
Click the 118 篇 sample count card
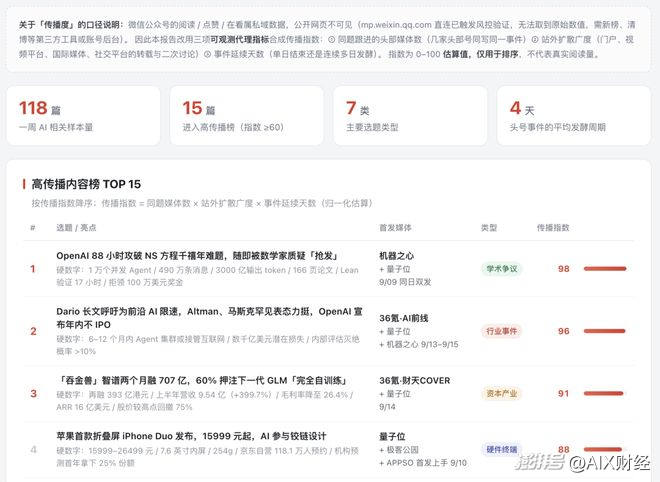(83, 115)
